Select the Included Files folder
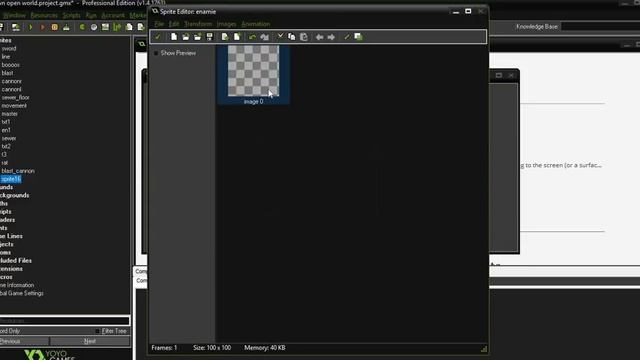 16,261
